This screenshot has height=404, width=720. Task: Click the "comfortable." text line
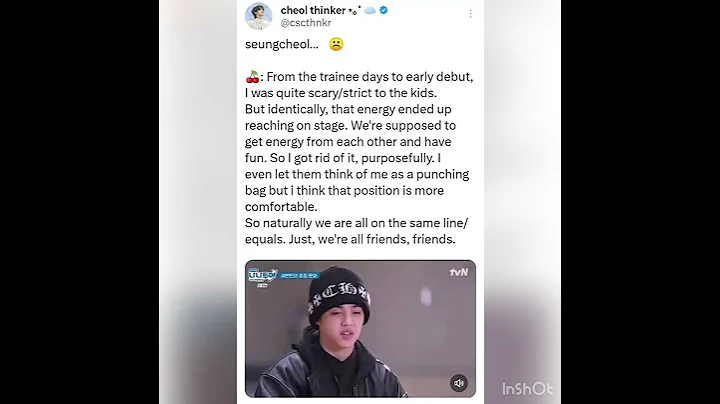click(281, 207)
